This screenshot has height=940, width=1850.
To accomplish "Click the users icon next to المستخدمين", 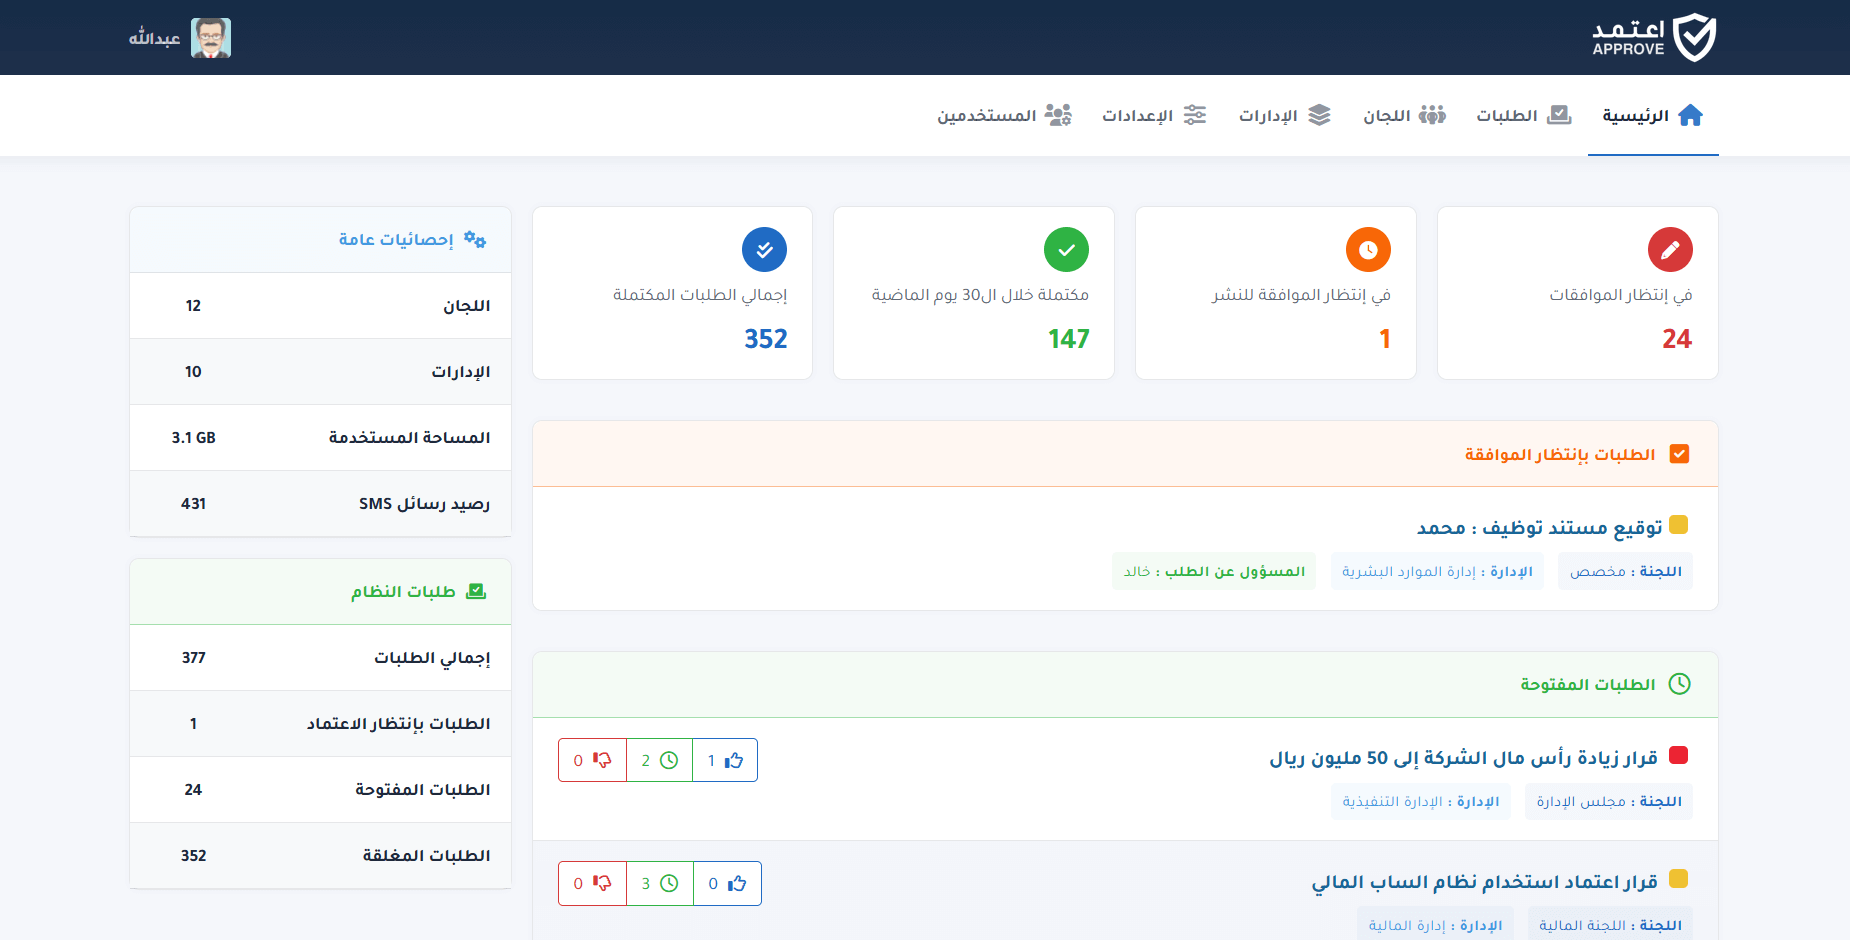I will tap(1060, 115).
